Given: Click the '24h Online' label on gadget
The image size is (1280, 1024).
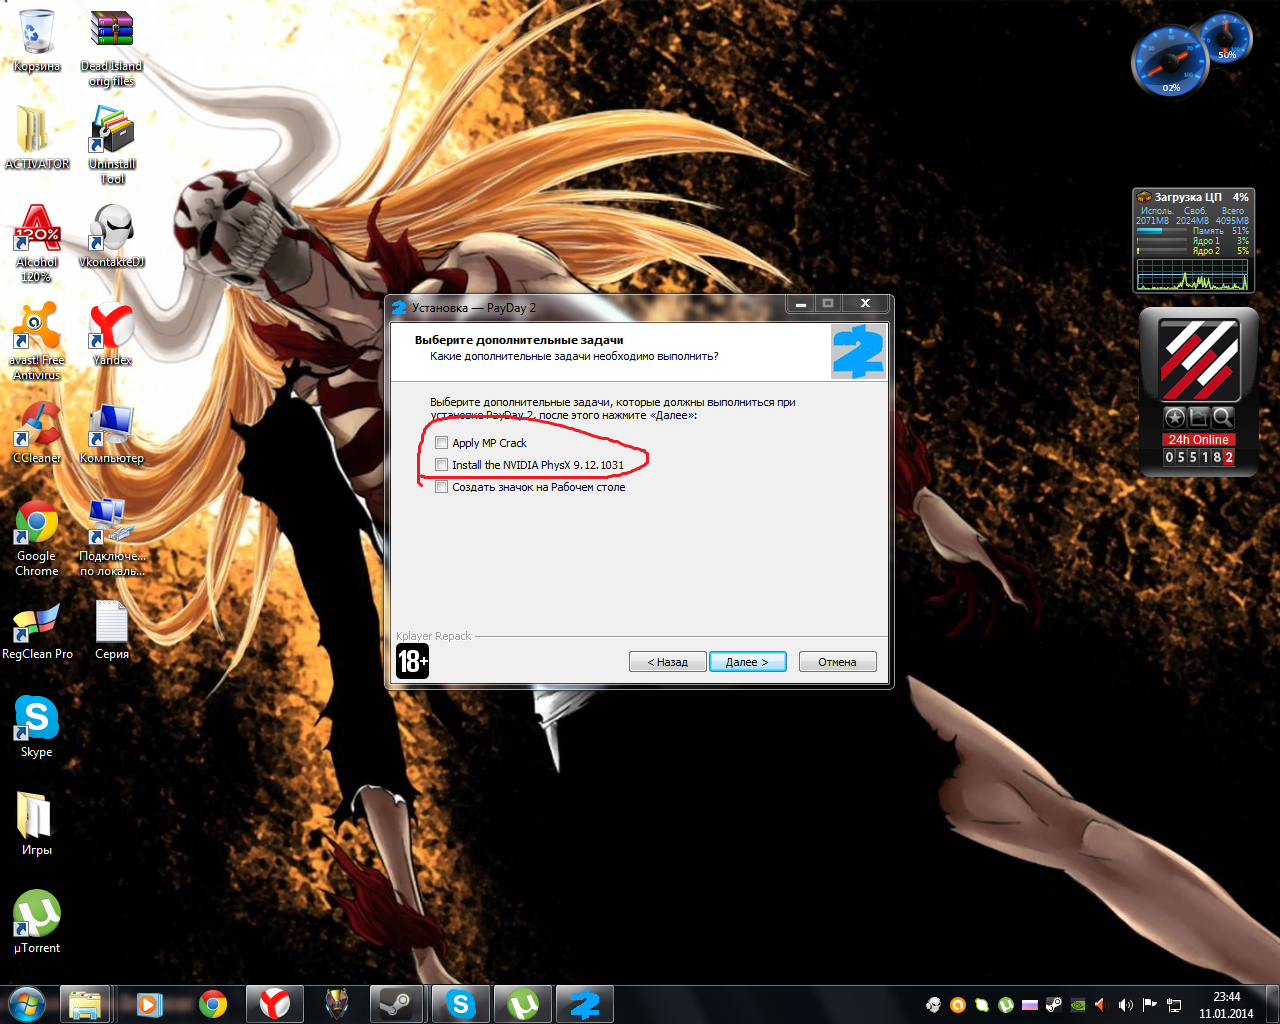Looking at the screenshot, I should pyautogui.click(x=1198, y=440).
